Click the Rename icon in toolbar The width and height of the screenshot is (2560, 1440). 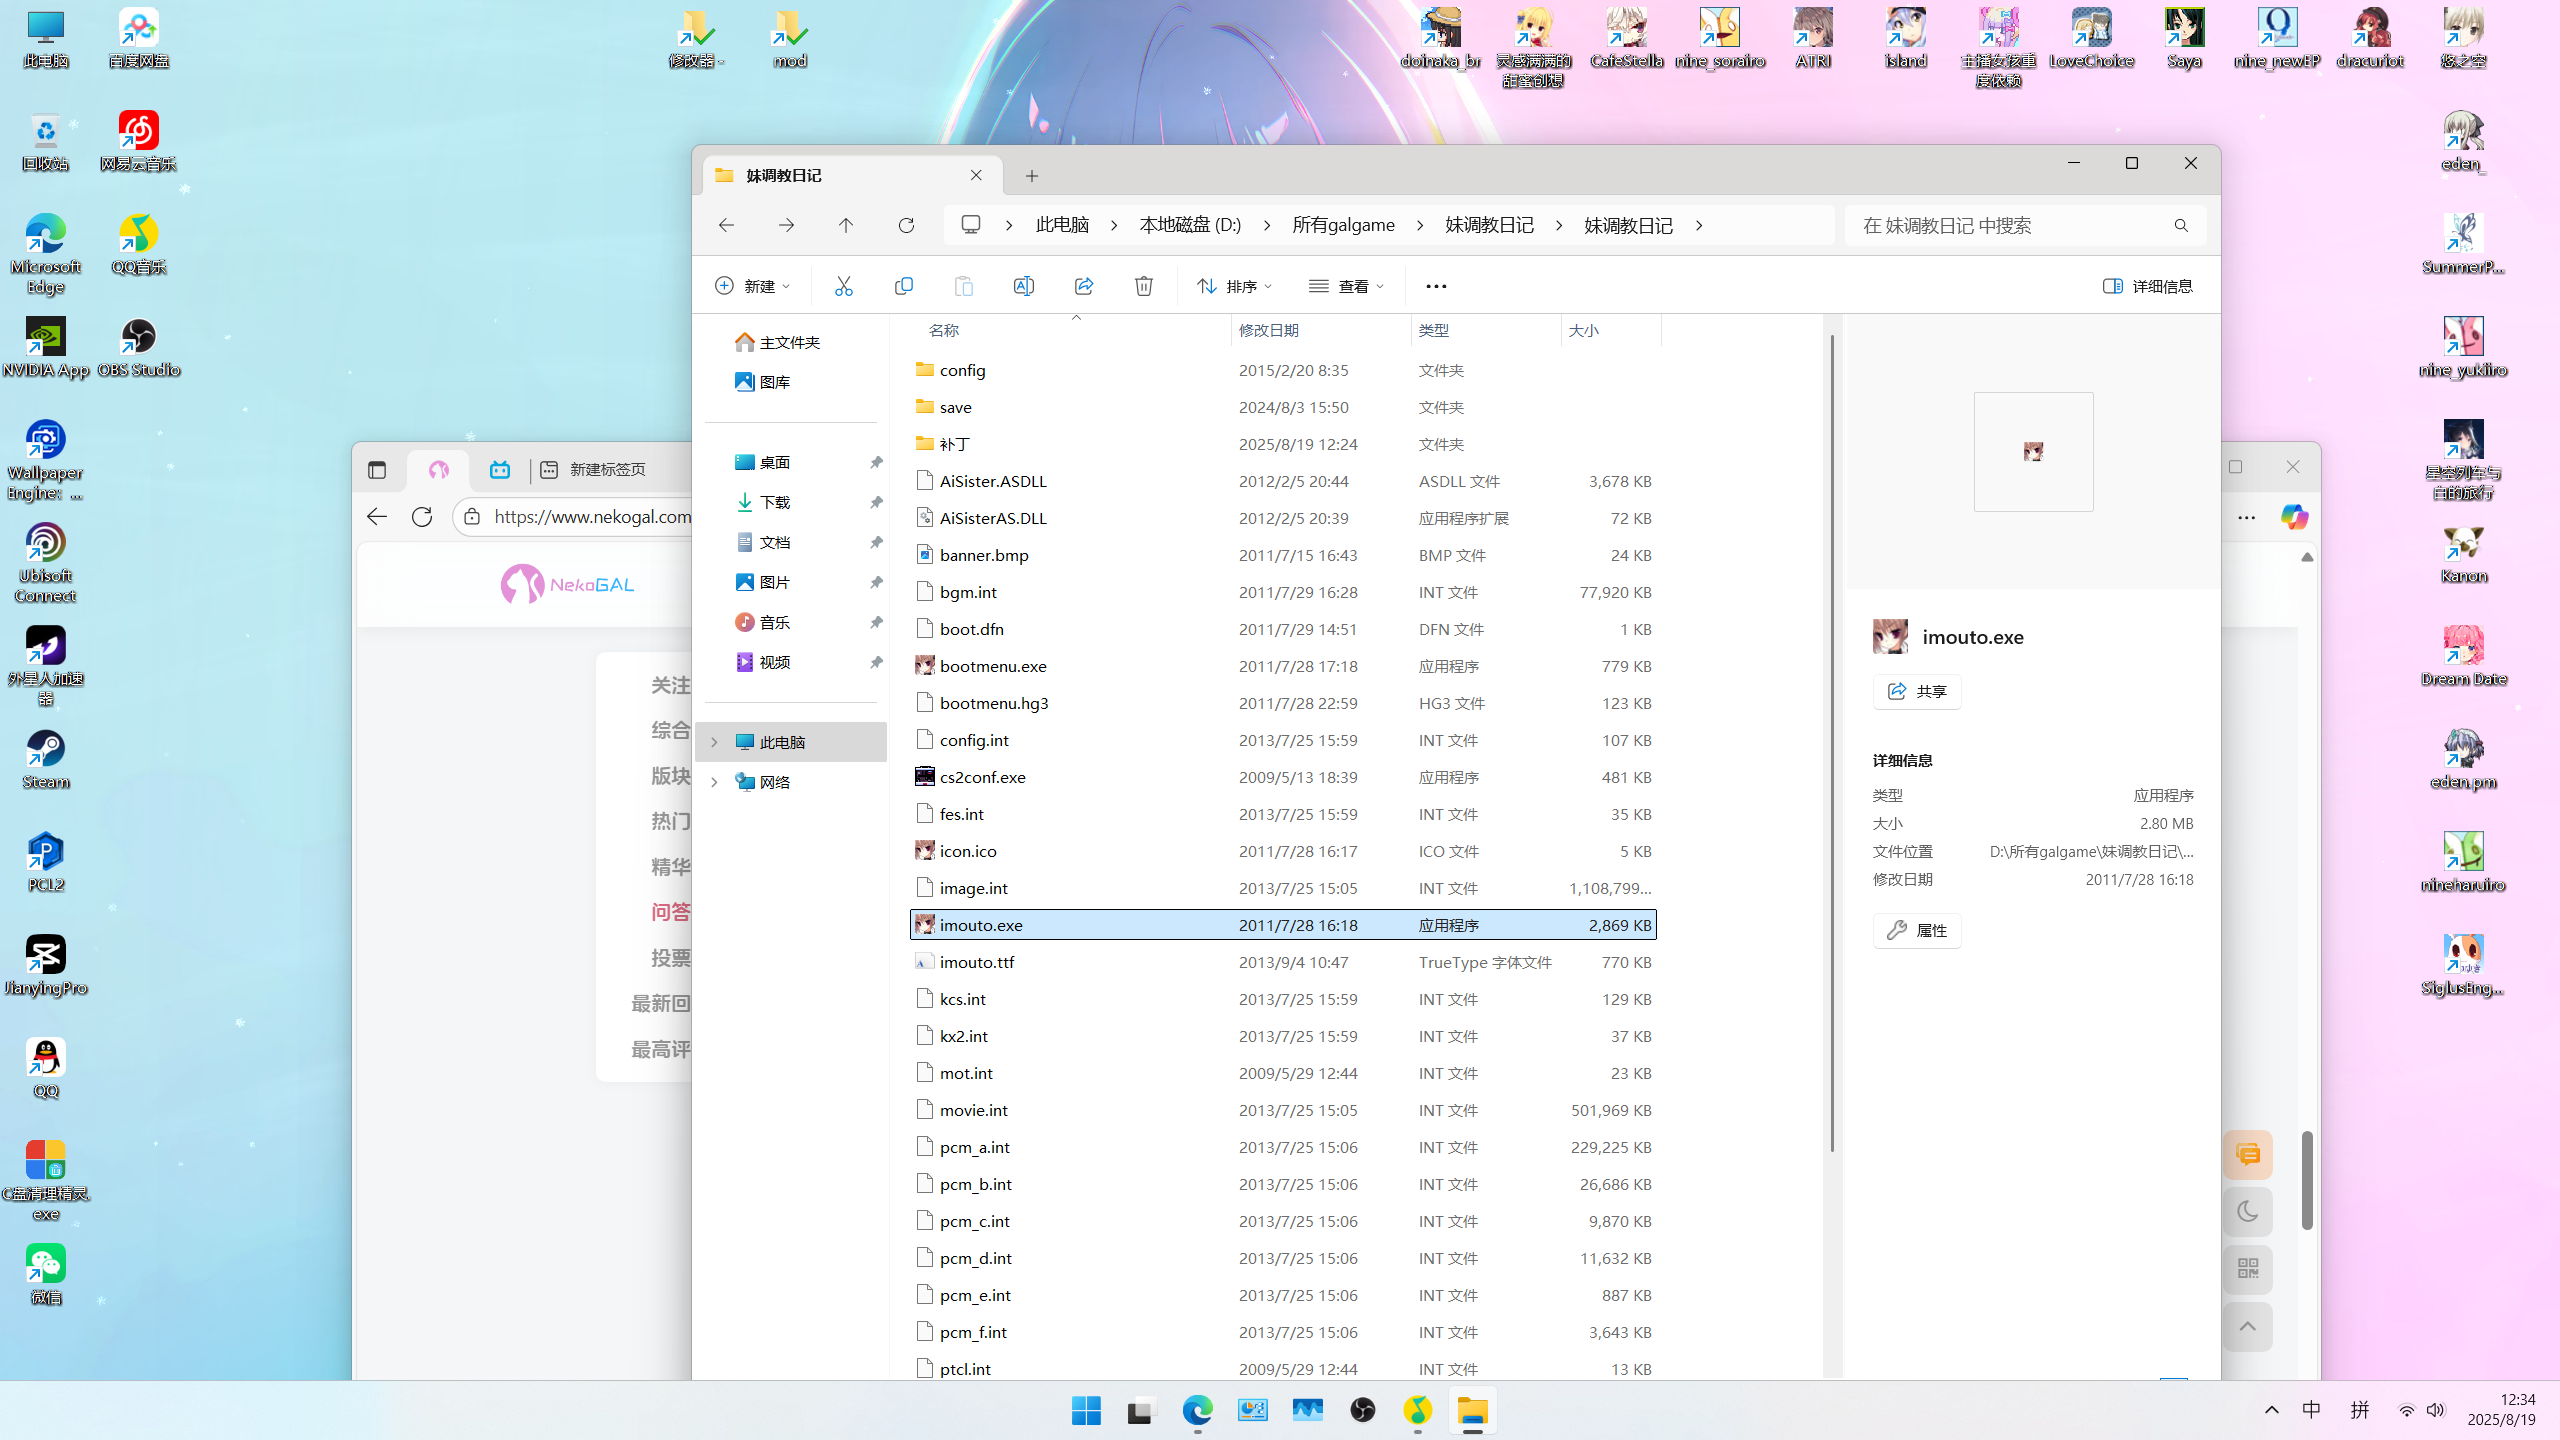1023,286
